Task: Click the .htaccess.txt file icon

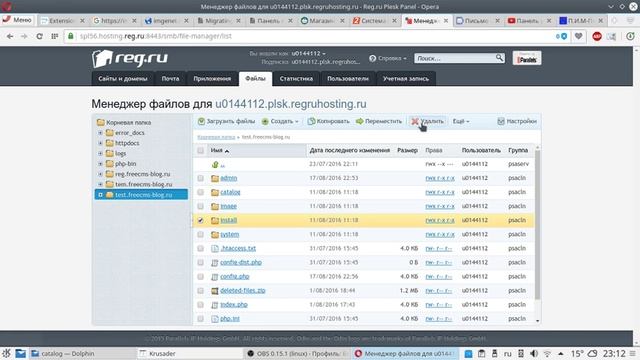Action: click(215, 249)
